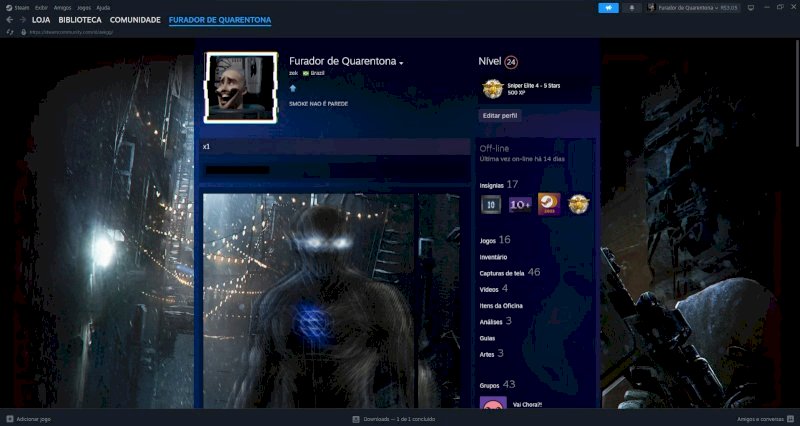Open the large artwork showcase image

pos(308,300)
